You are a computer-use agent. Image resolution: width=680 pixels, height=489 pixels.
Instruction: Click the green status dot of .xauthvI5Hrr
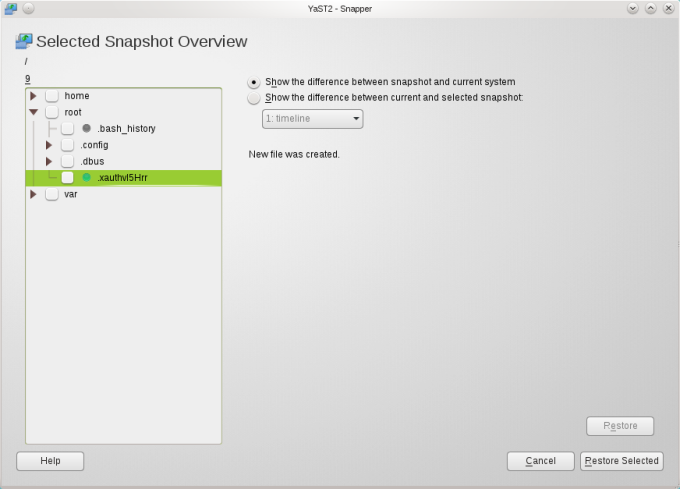[86, 177]
